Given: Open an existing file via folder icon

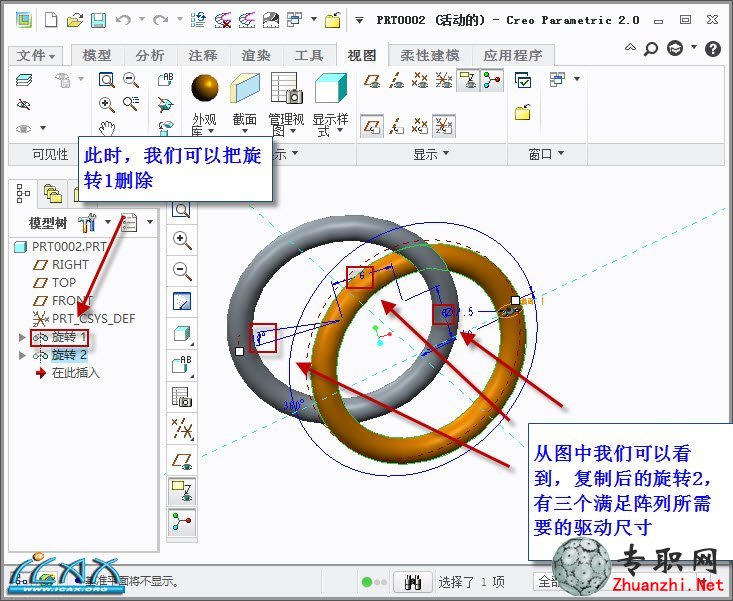Looking at the screenshot, I should [x=74, y=20].
